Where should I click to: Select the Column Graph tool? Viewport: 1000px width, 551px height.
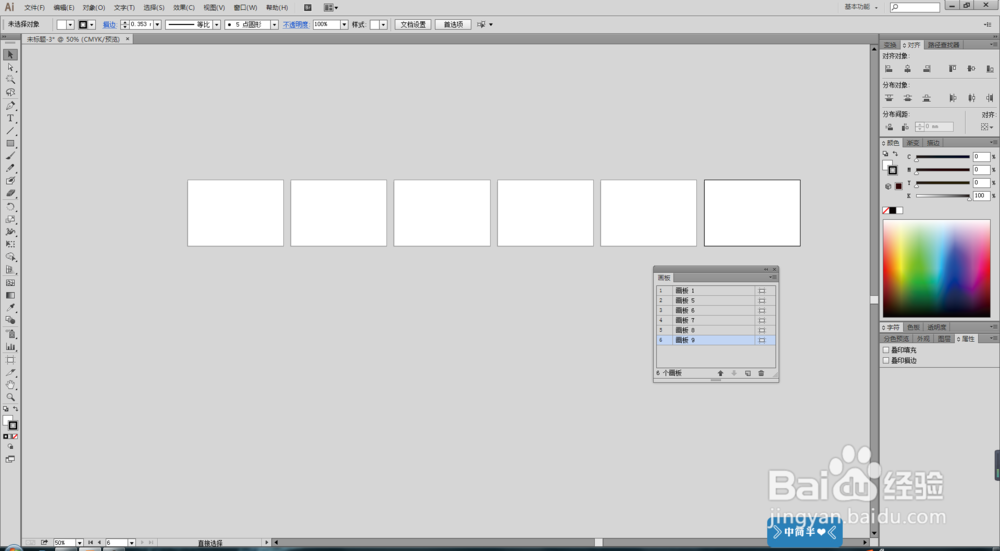coord(10,347)
